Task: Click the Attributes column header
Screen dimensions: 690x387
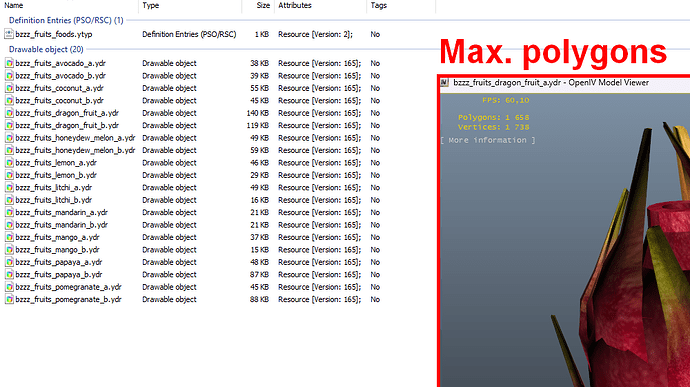Action: [294, 5]
